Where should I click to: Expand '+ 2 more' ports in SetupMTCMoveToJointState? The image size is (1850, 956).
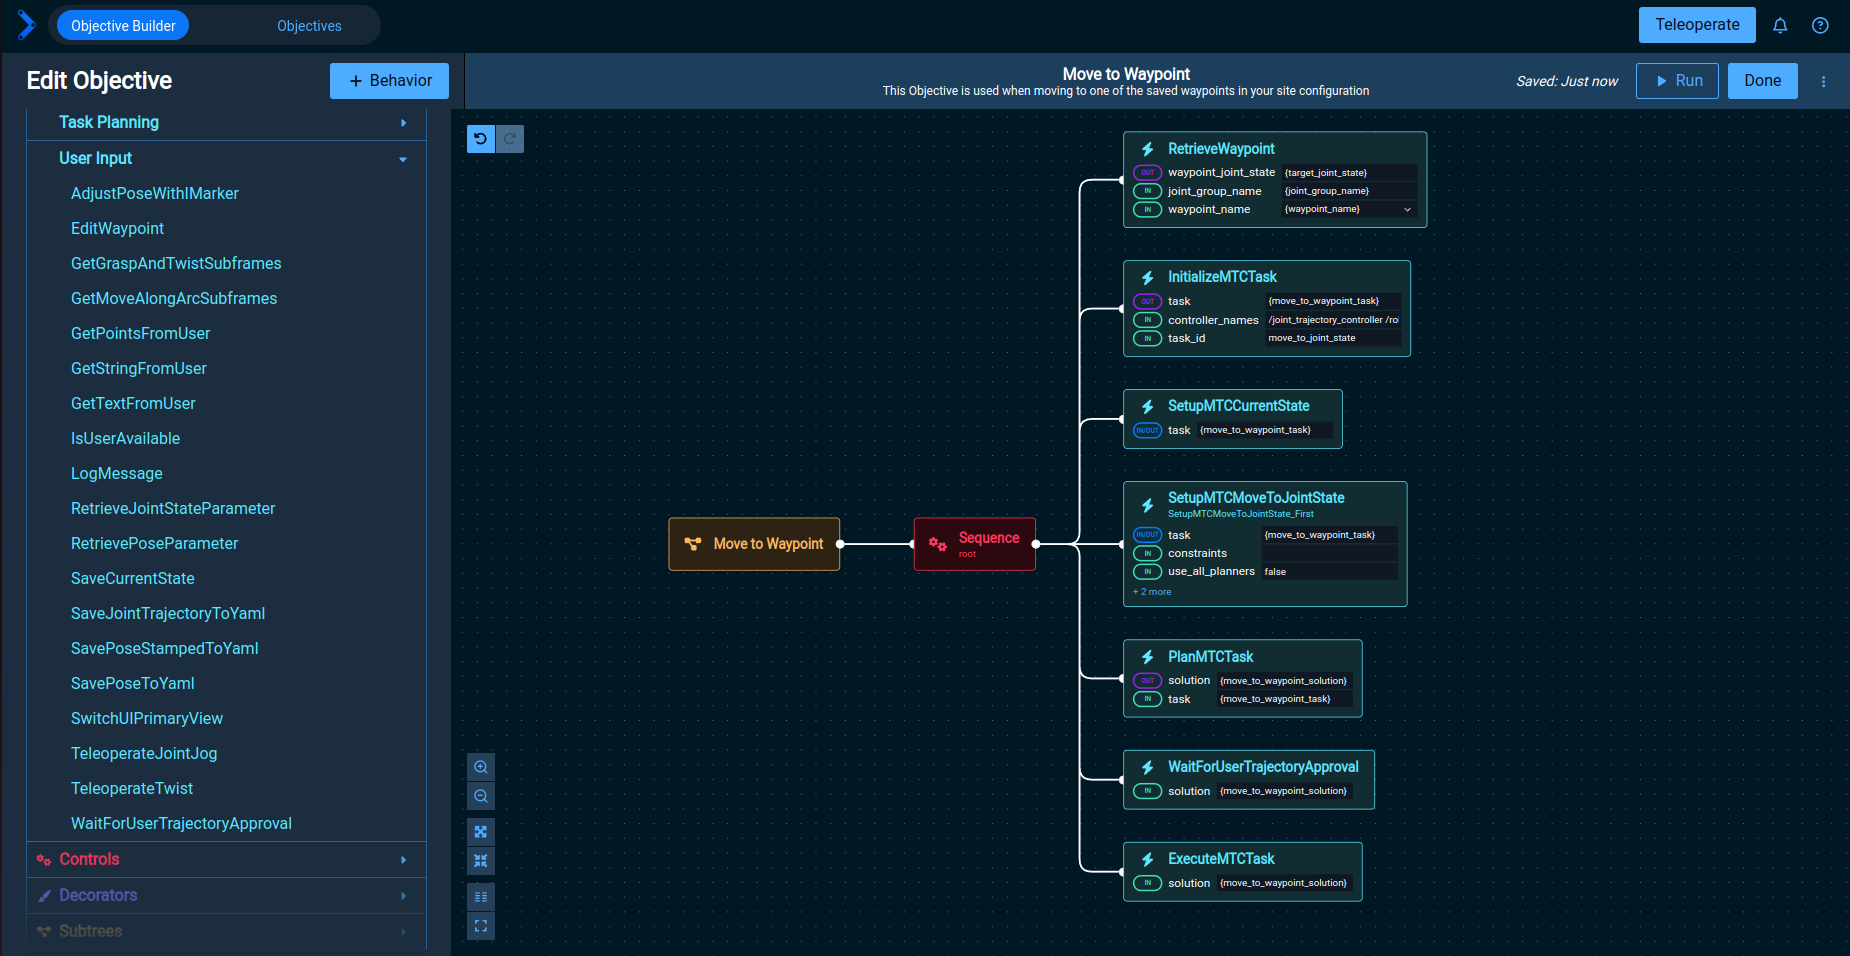pos(1152,592)
